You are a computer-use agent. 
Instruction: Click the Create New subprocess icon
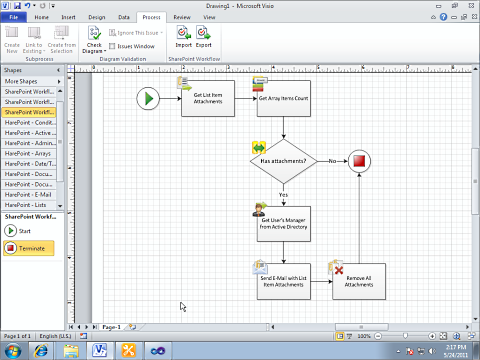point(12,33)
